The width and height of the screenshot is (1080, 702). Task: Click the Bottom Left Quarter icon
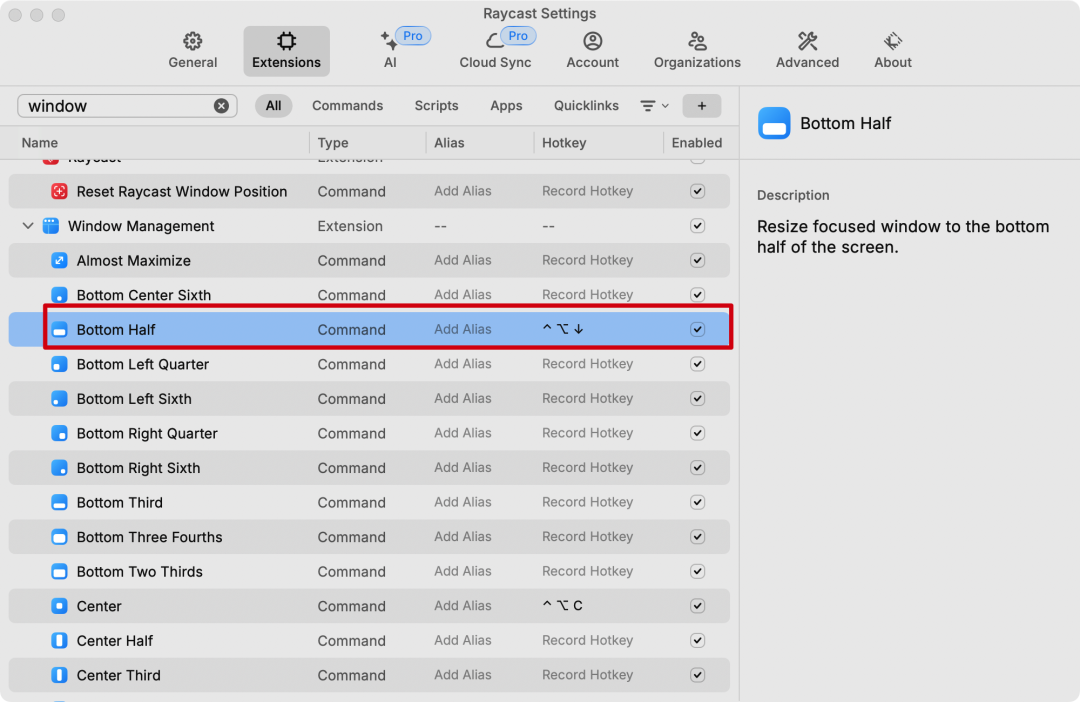[x=59, y=364]
